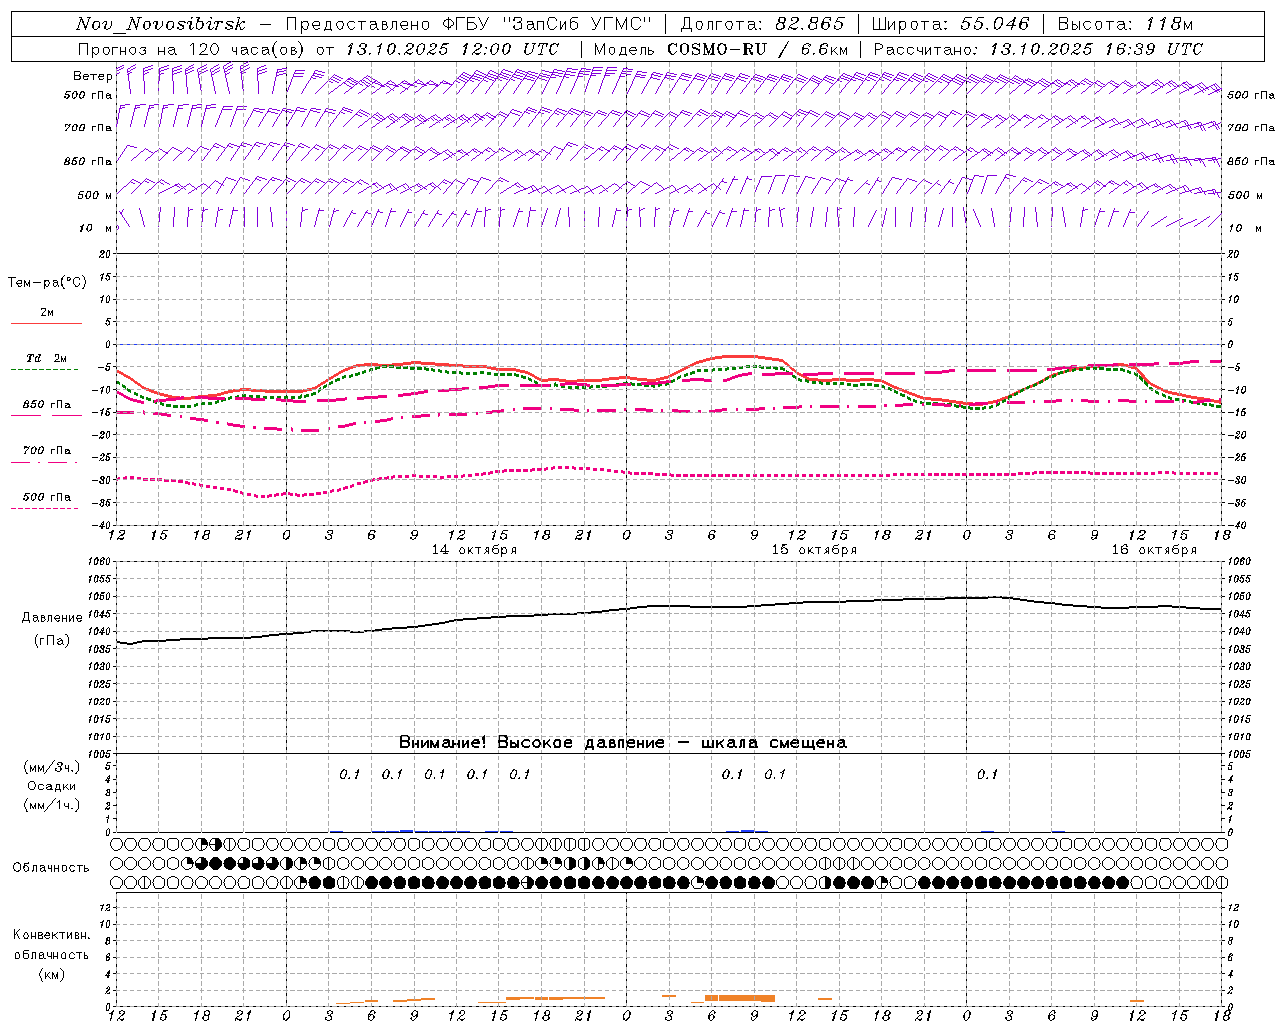Select the 'Широта: 55.046' header field

(x=950, y=24)
